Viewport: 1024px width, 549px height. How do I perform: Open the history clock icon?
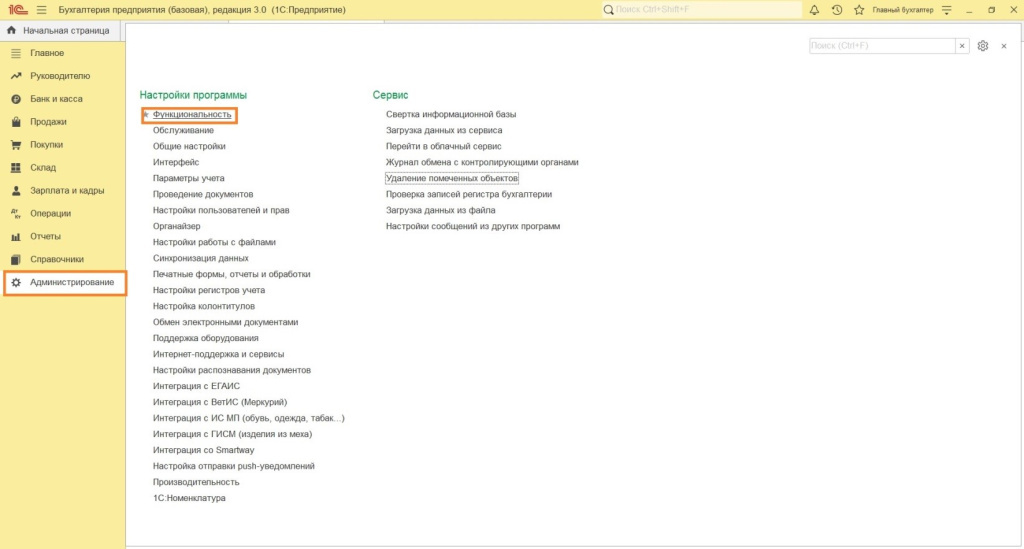pyautogui.click(x=836, y=10)
